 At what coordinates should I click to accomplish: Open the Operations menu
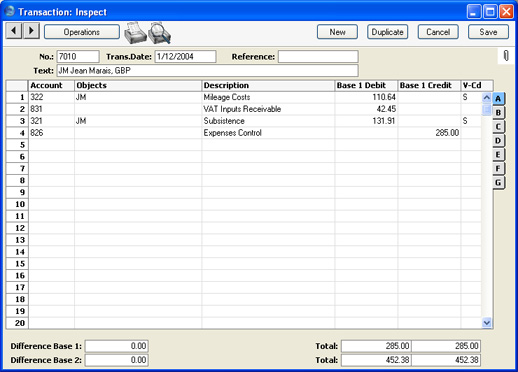click(82, 32)
